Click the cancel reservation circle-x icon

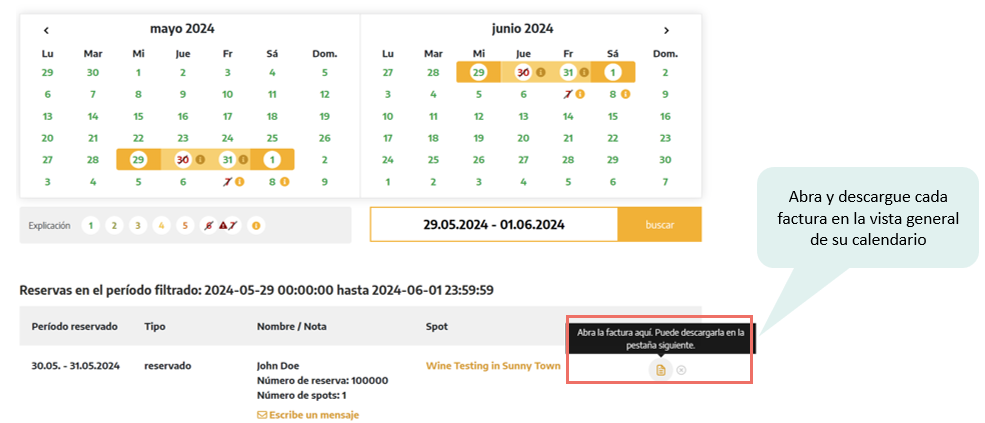[x=681, y=370]
